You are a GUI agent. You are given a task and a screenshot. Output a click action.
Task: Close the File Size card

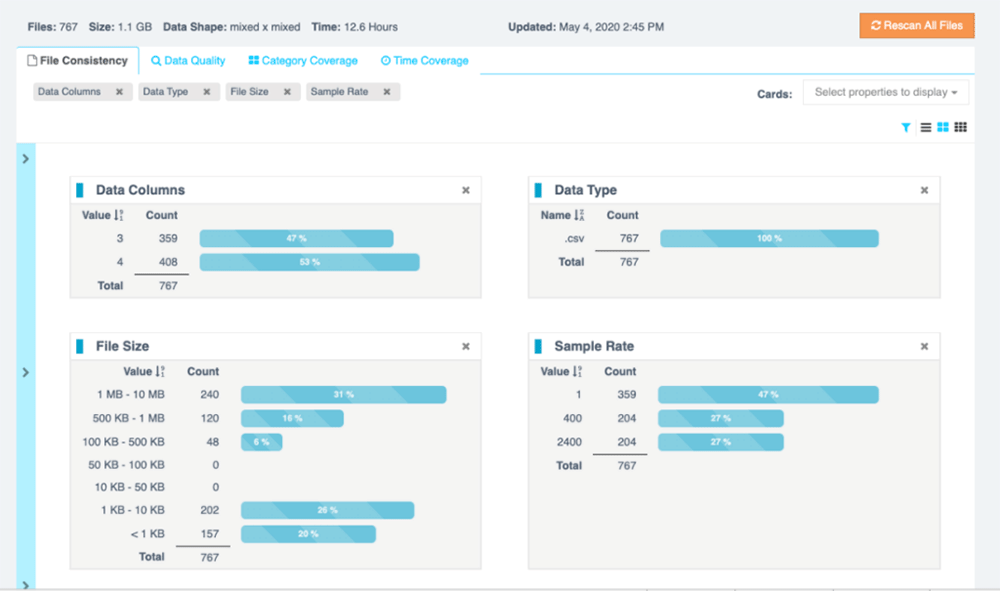(x=465, y=346)
